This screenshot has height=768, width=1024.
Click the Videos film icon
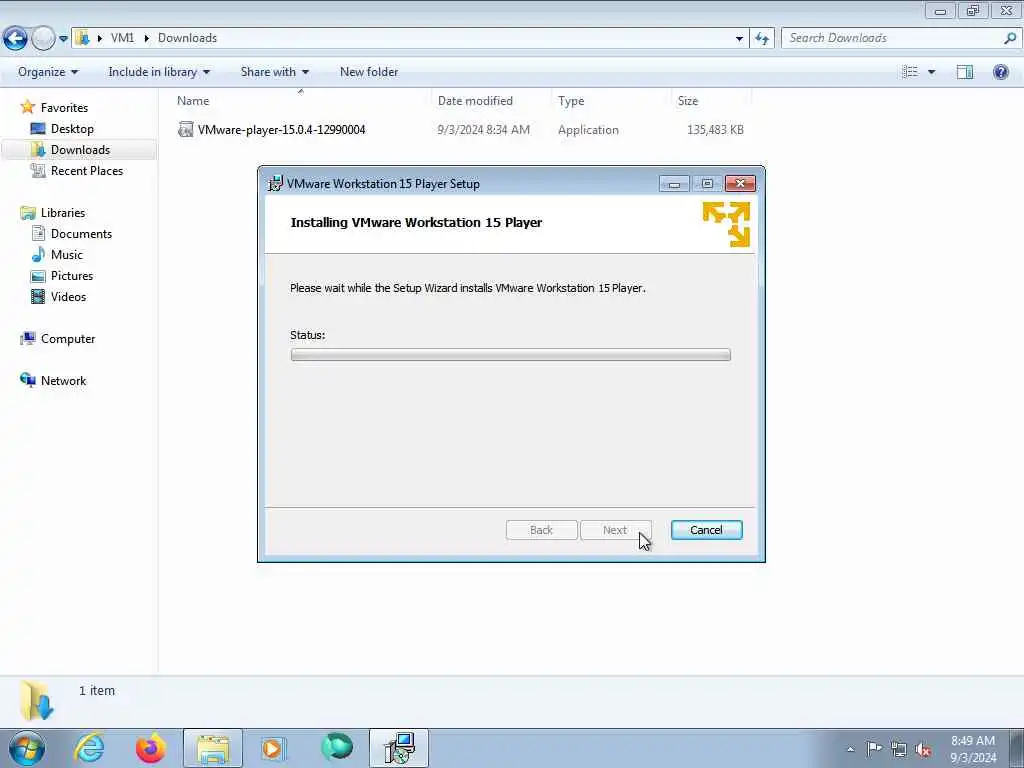39,296
